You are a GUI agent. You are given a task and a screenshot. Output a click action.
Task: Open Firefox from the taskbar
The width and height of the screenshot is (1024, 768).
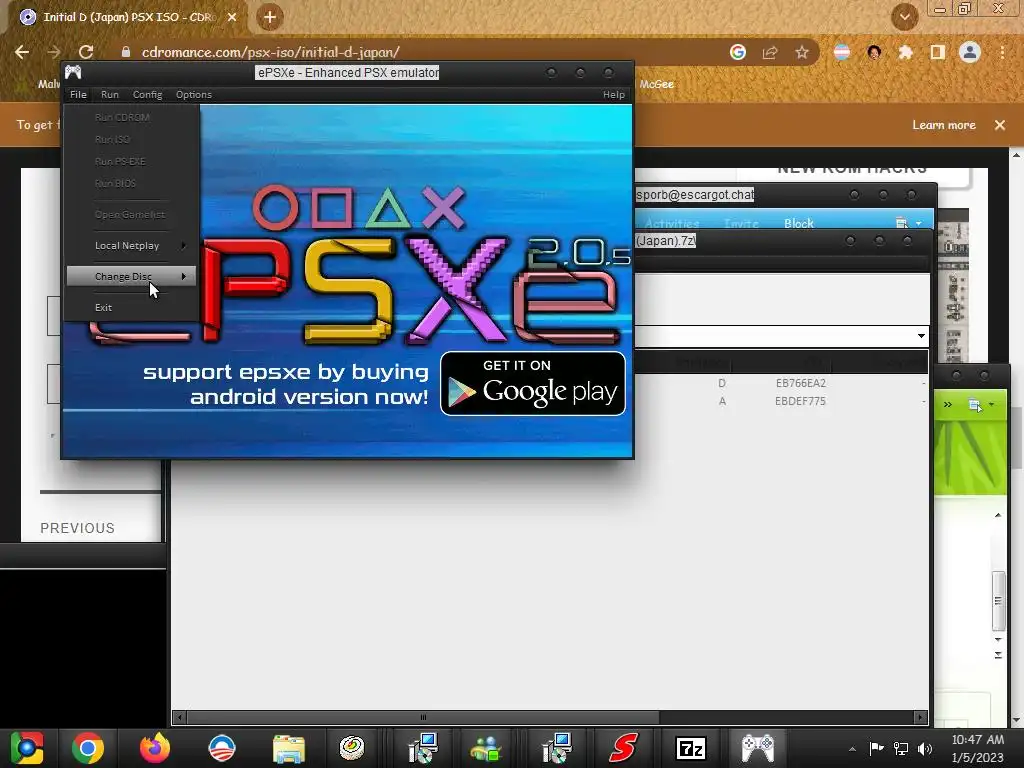(x=155, y=748)
